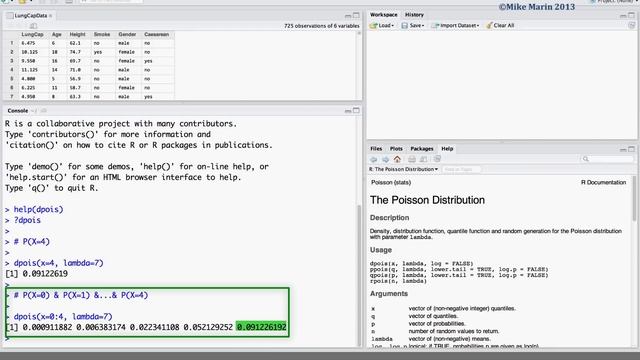The image size is (640, 360).
Task: Click the 'Usage' section heading
Action: point(381,250)
